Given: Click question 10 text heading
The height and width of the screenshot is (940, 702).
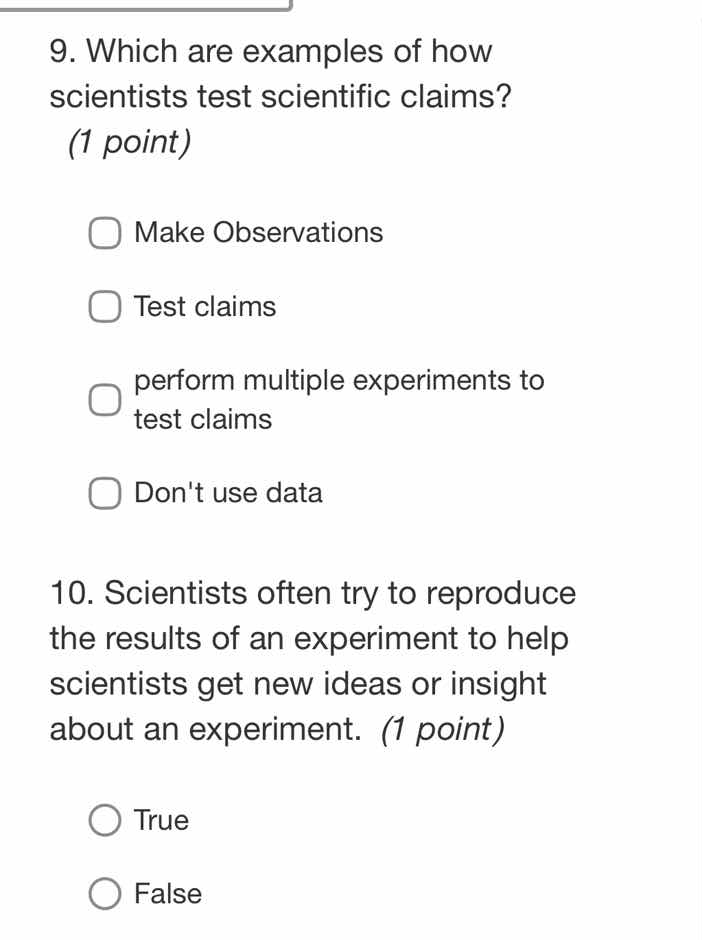Looking at the screenshot, I should pos(312,660).
